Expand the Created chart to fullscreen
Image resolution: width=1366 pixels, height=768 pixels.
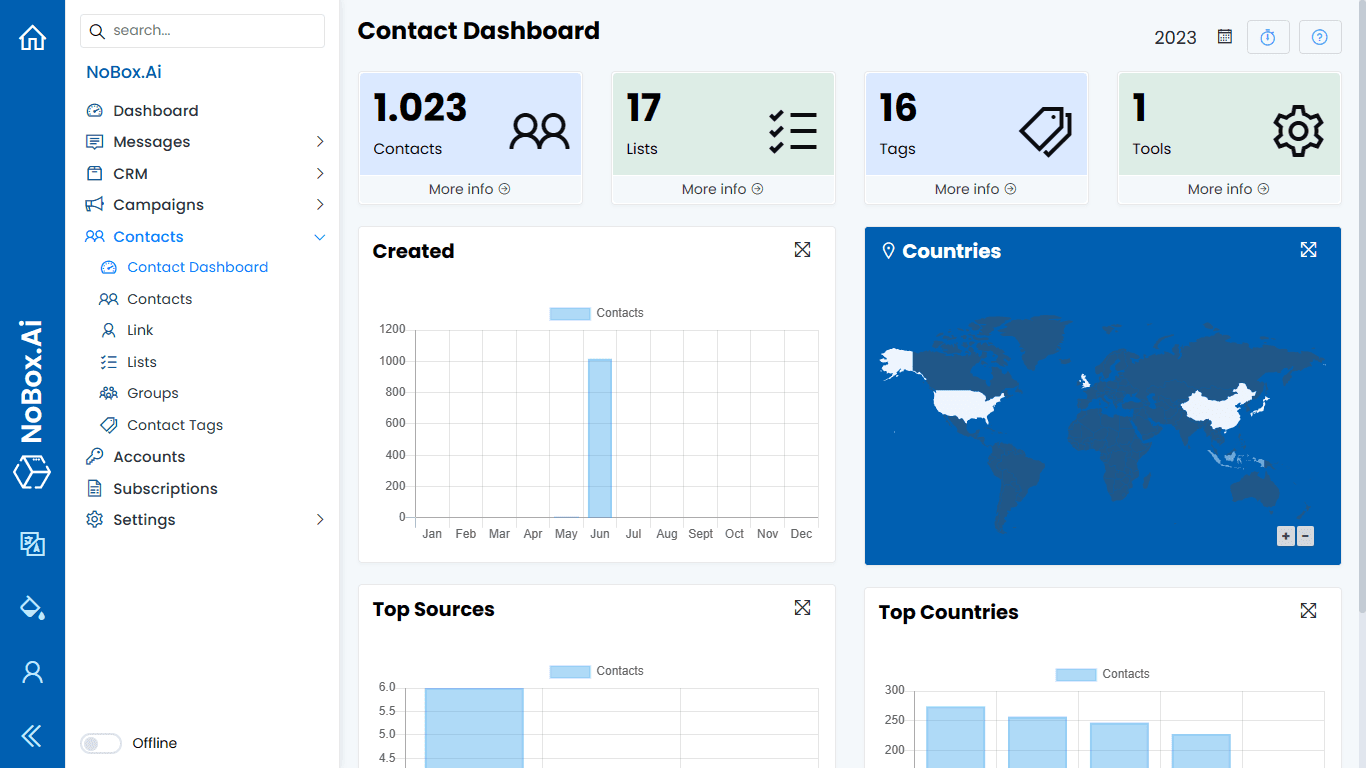(x=802, y=249)
